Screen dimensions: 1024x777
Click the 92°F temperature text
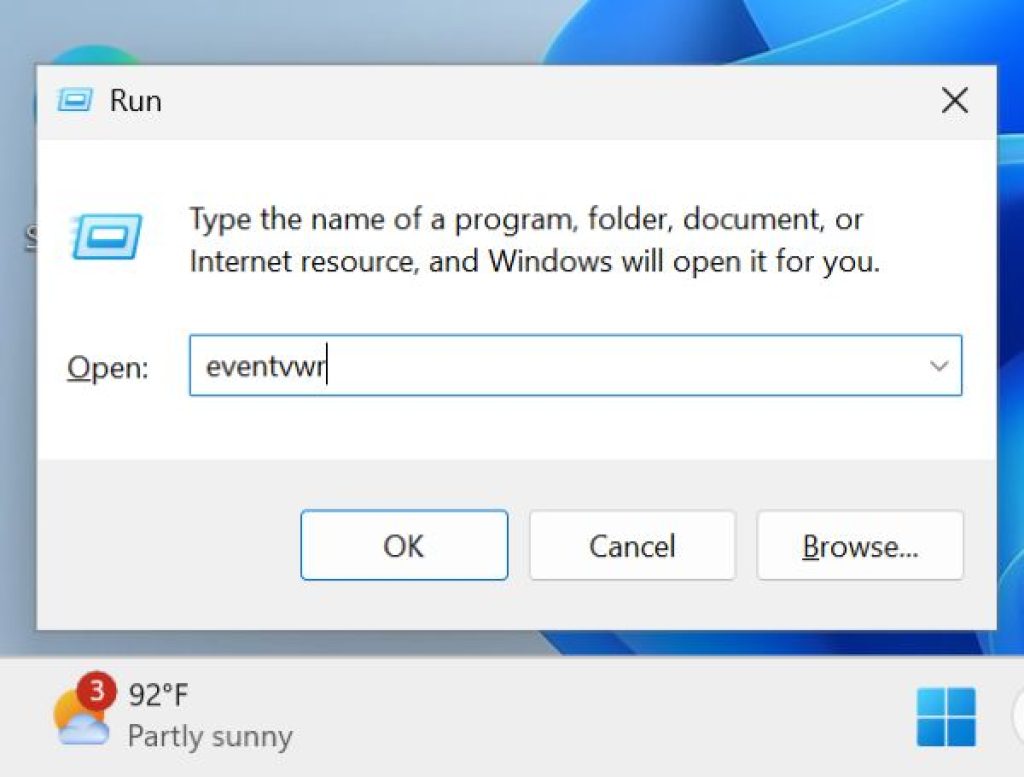point(158,694)
